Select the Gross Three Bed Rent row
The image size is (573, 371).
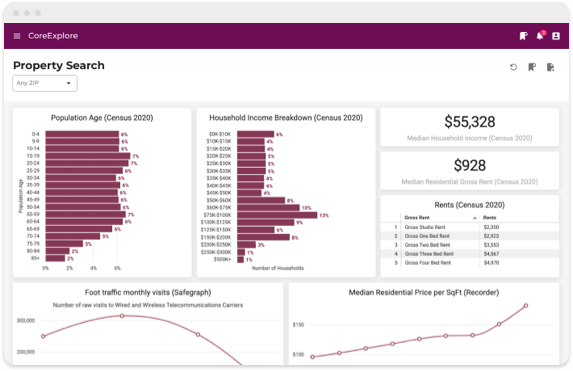point(470,254)
